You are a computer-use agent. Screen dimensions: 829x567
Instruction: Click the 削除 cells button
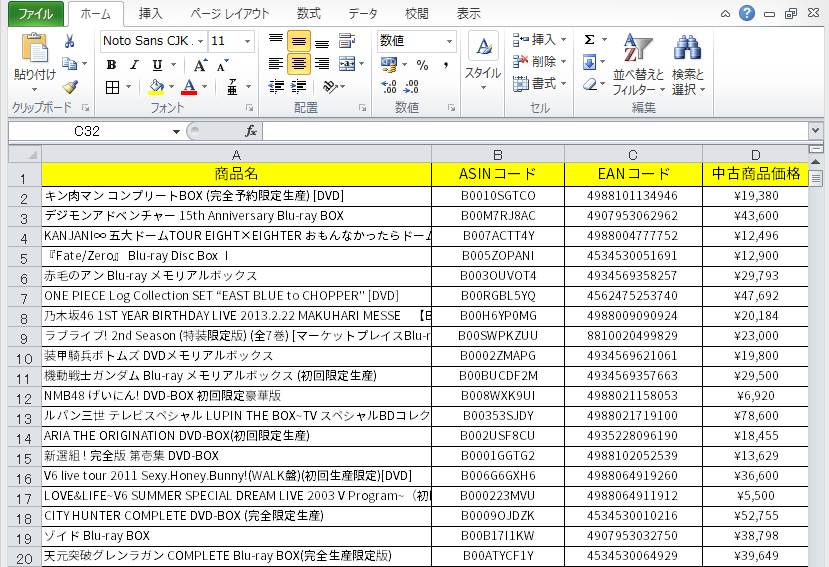[539, 62]
